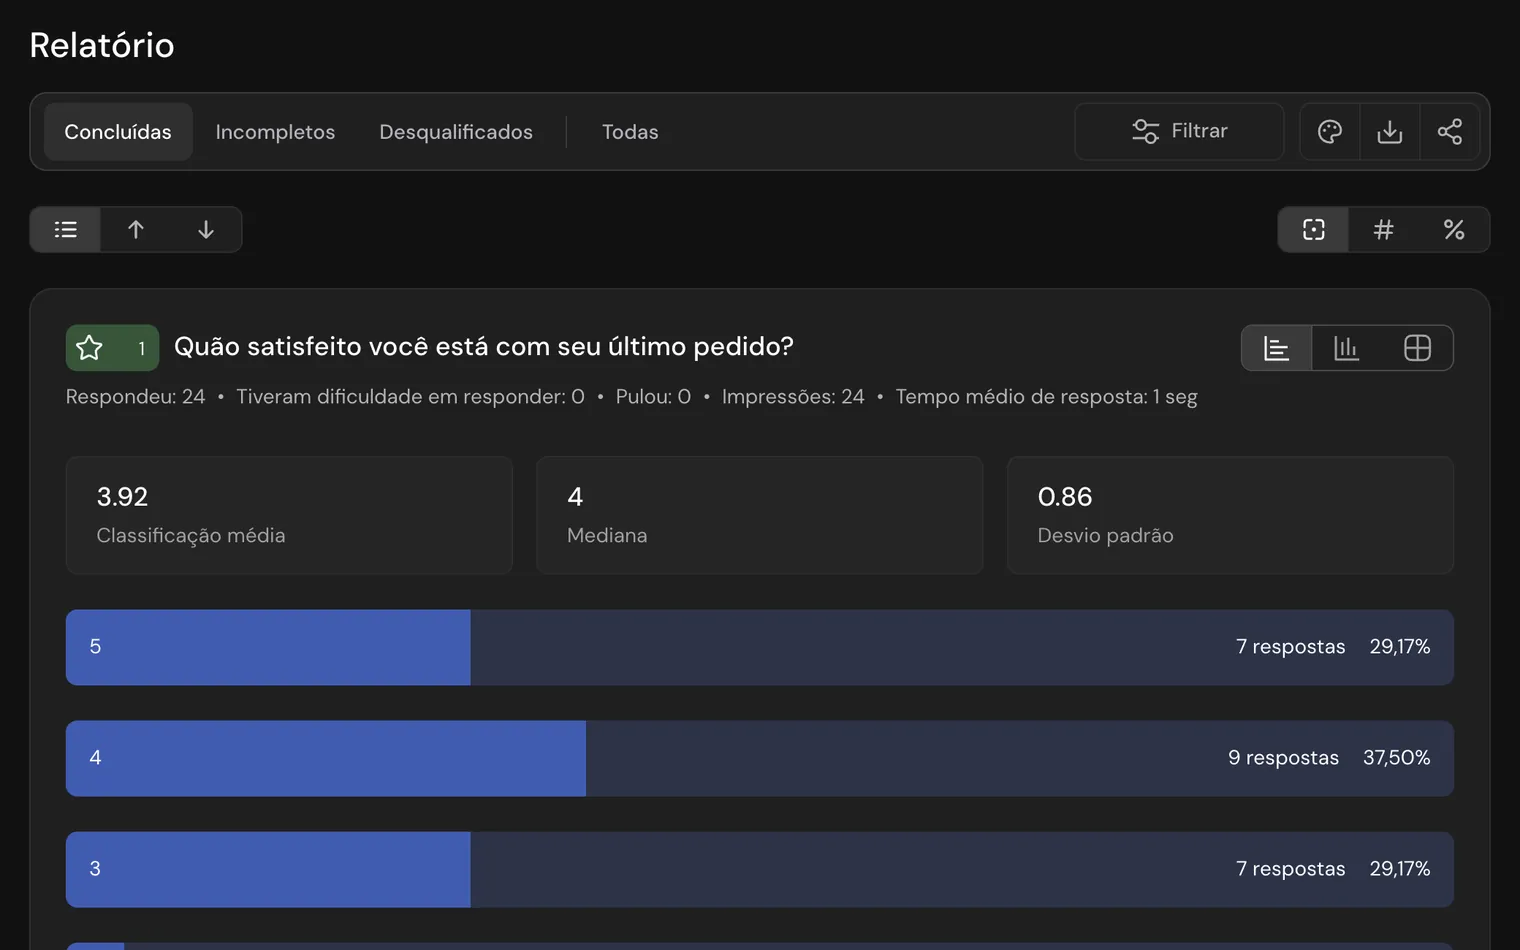Show percentages with percent icon
1520x950 pixels.
[1454, 230]
